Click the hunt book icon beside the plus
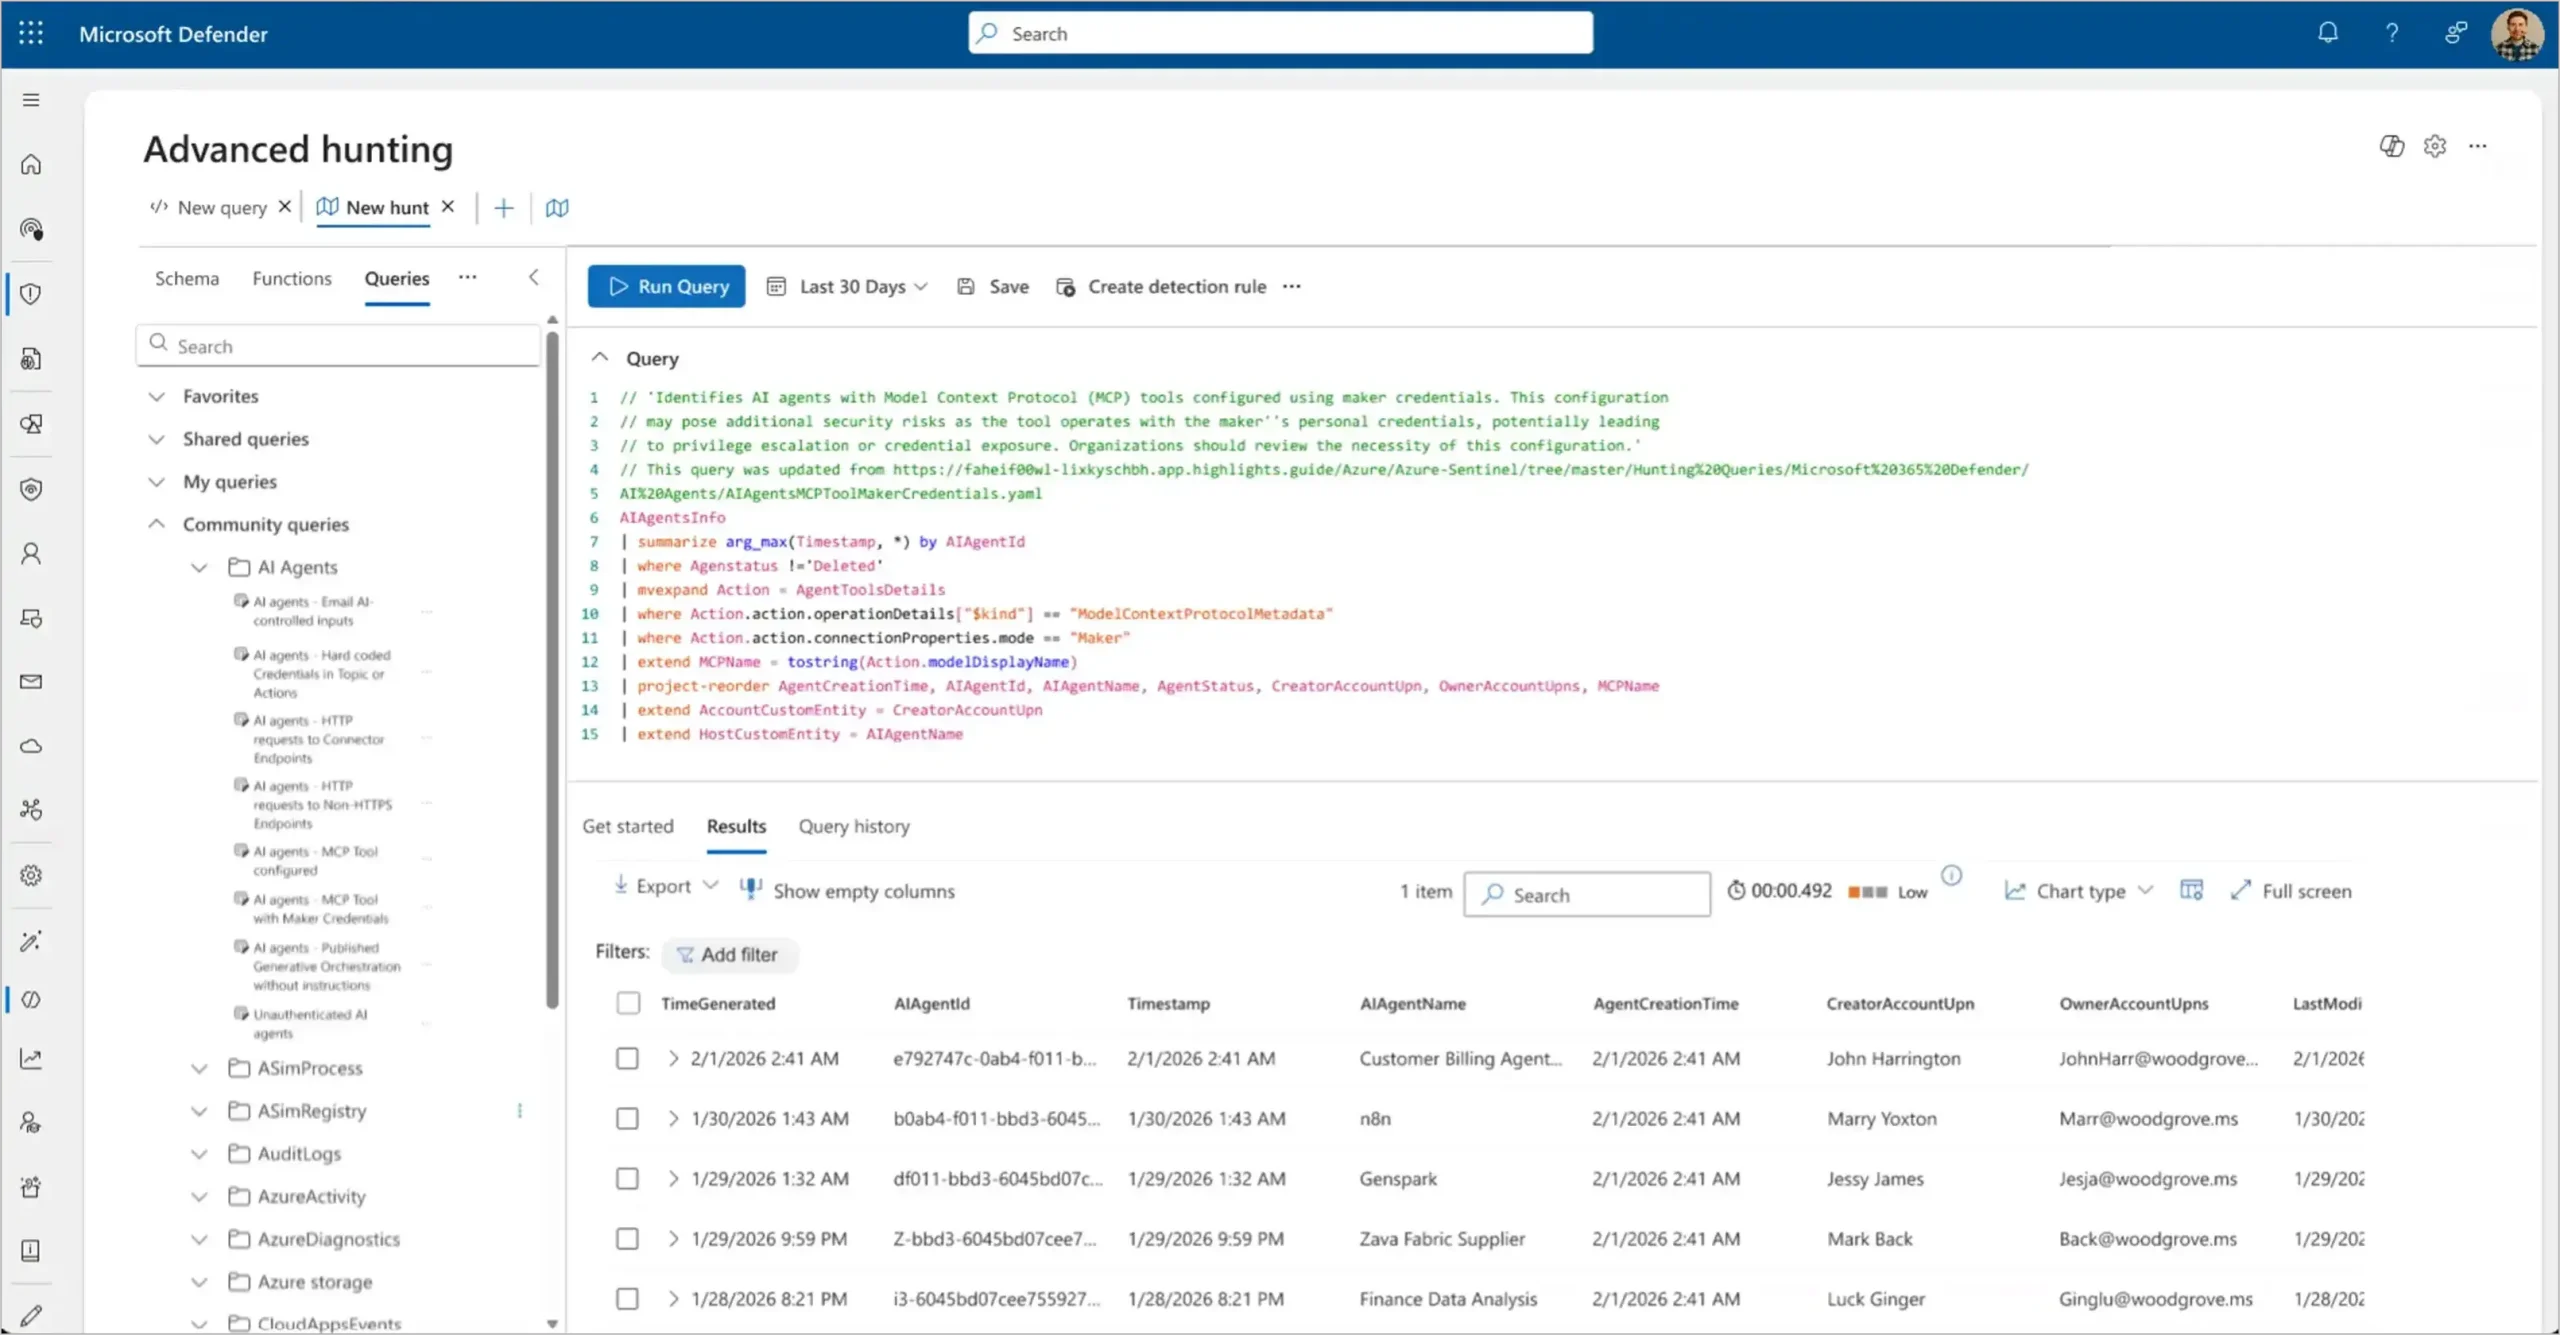Screen dimensions: 2560x1335 557,208
